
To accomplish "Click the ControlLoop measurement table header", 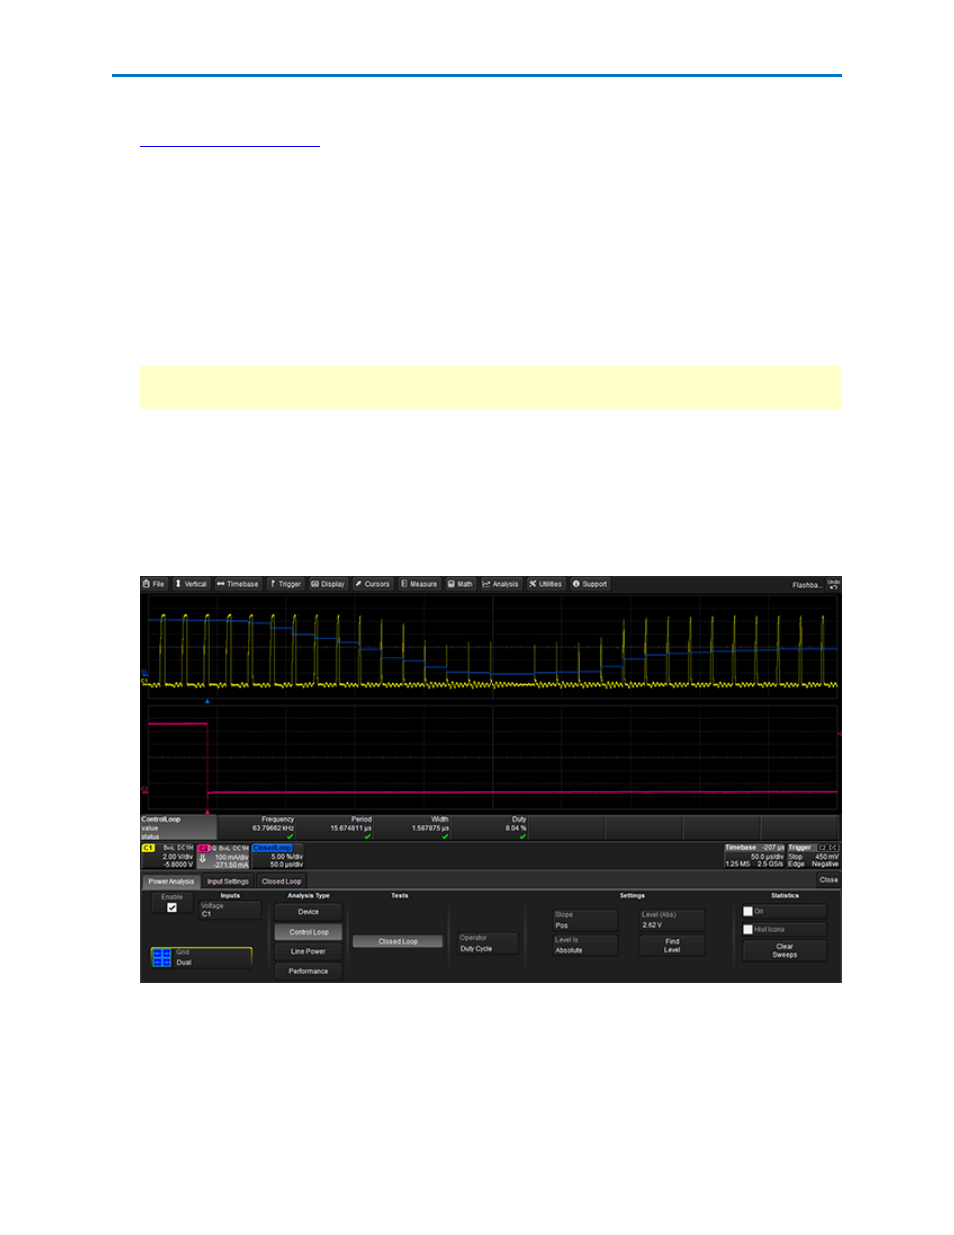I will click(178, 827).
